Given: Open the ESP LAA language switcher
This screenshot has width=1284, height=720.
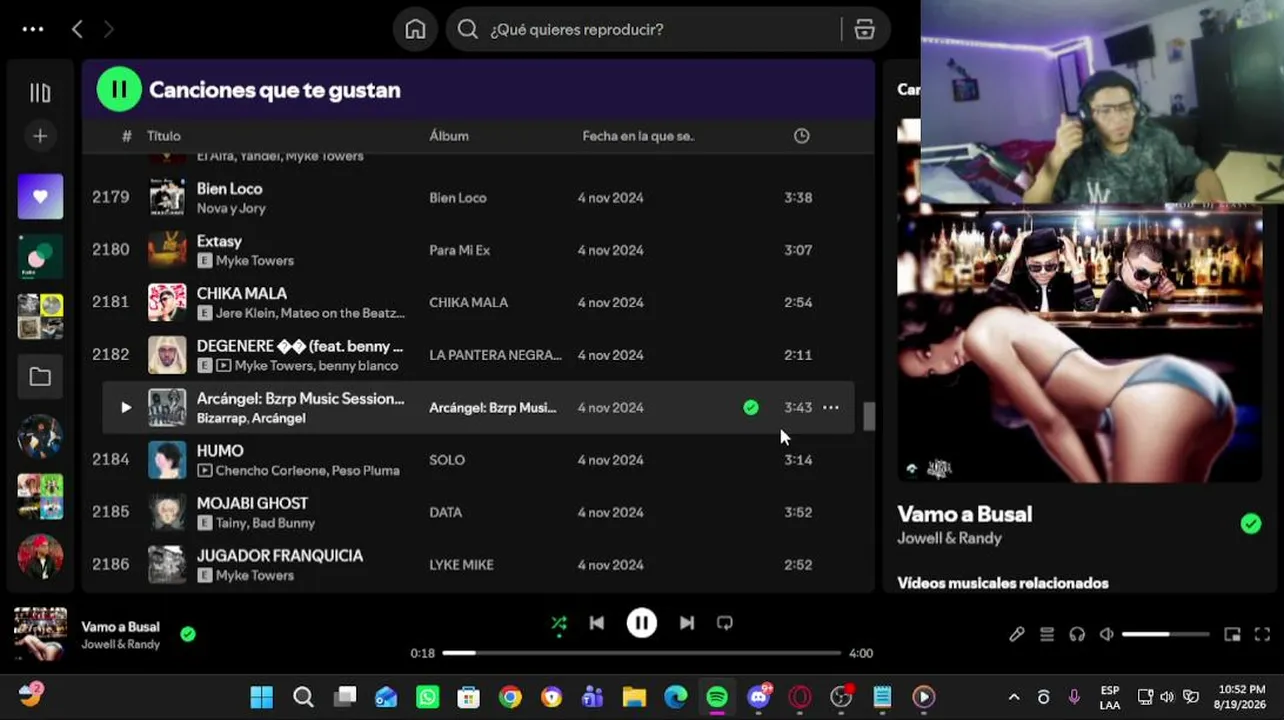Looking at the screenshot, I should [x=1110, y=697].
